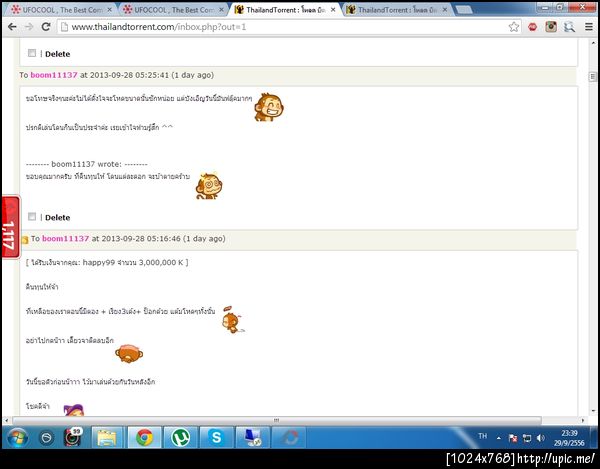Open the Chrome menu hamburger icon

pyautogui.click(x=589, y=27)
